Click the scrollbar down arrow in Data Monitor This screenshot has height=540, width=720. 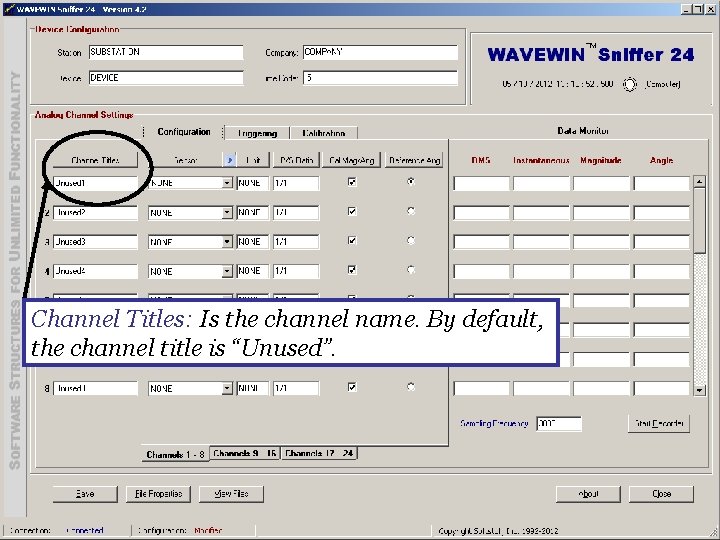tap(699, 390)
